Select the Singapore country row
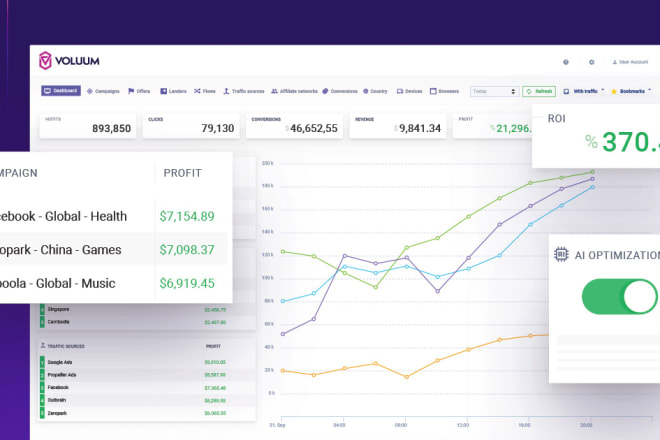Image resolution: width=660 pixels, height=440 pixels. click(x=147, y=309)
